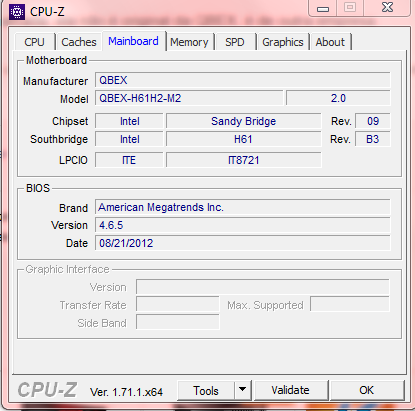415x411 pixels.
Task: Click the CPU-Z app icon in title bar
Action: pyautogui.click(x=17, y=12)
